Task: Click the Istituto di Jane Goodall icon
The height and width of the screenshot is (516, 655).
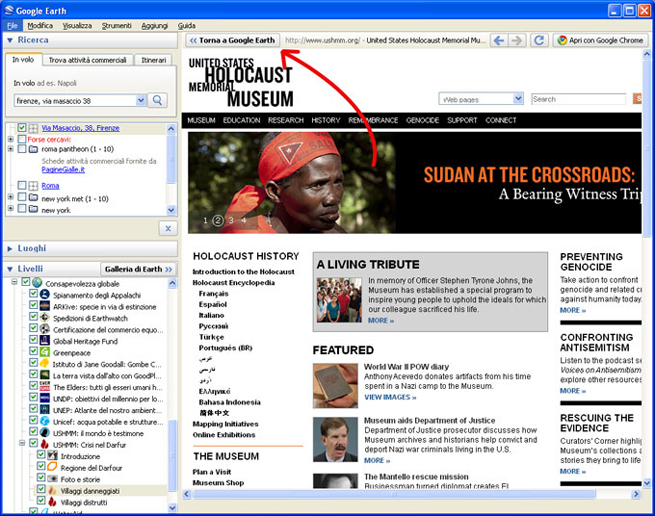Action: pyautogui.click(x=45, y=363)
